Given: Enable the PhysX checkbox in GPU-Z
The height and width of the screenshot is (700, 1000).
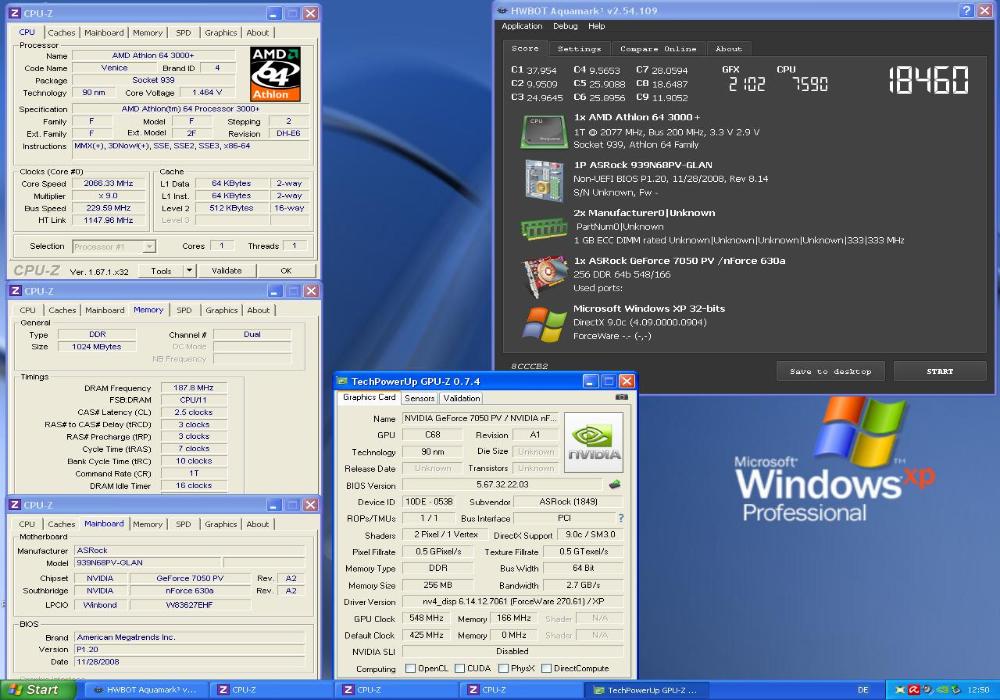Looking at the screenshot, I should pos(503,668).
